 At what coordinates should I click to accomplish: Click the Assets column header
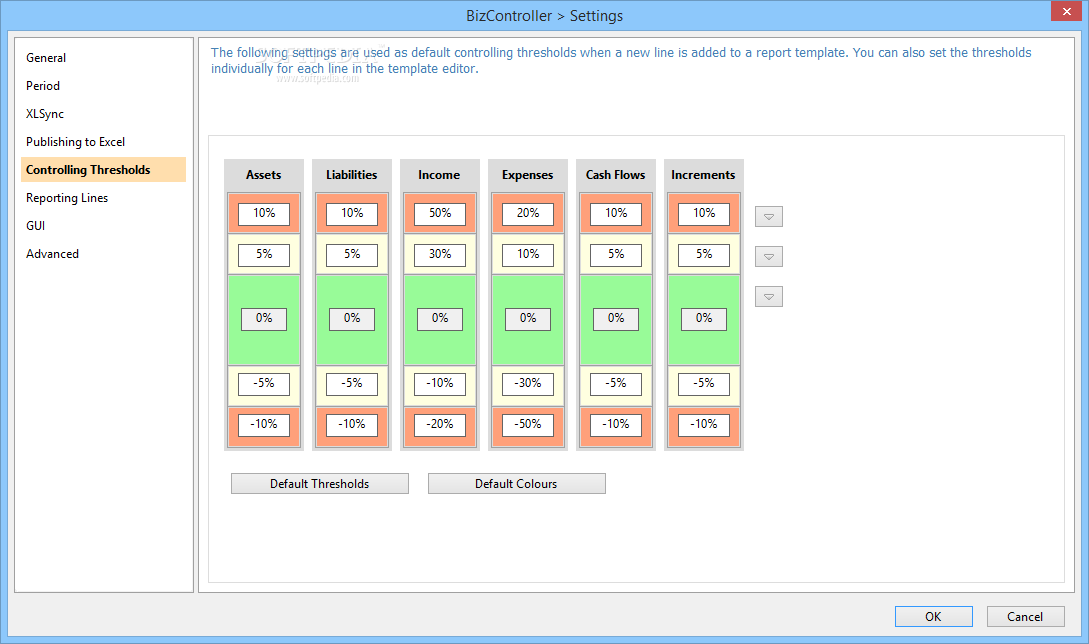(264, 175)
